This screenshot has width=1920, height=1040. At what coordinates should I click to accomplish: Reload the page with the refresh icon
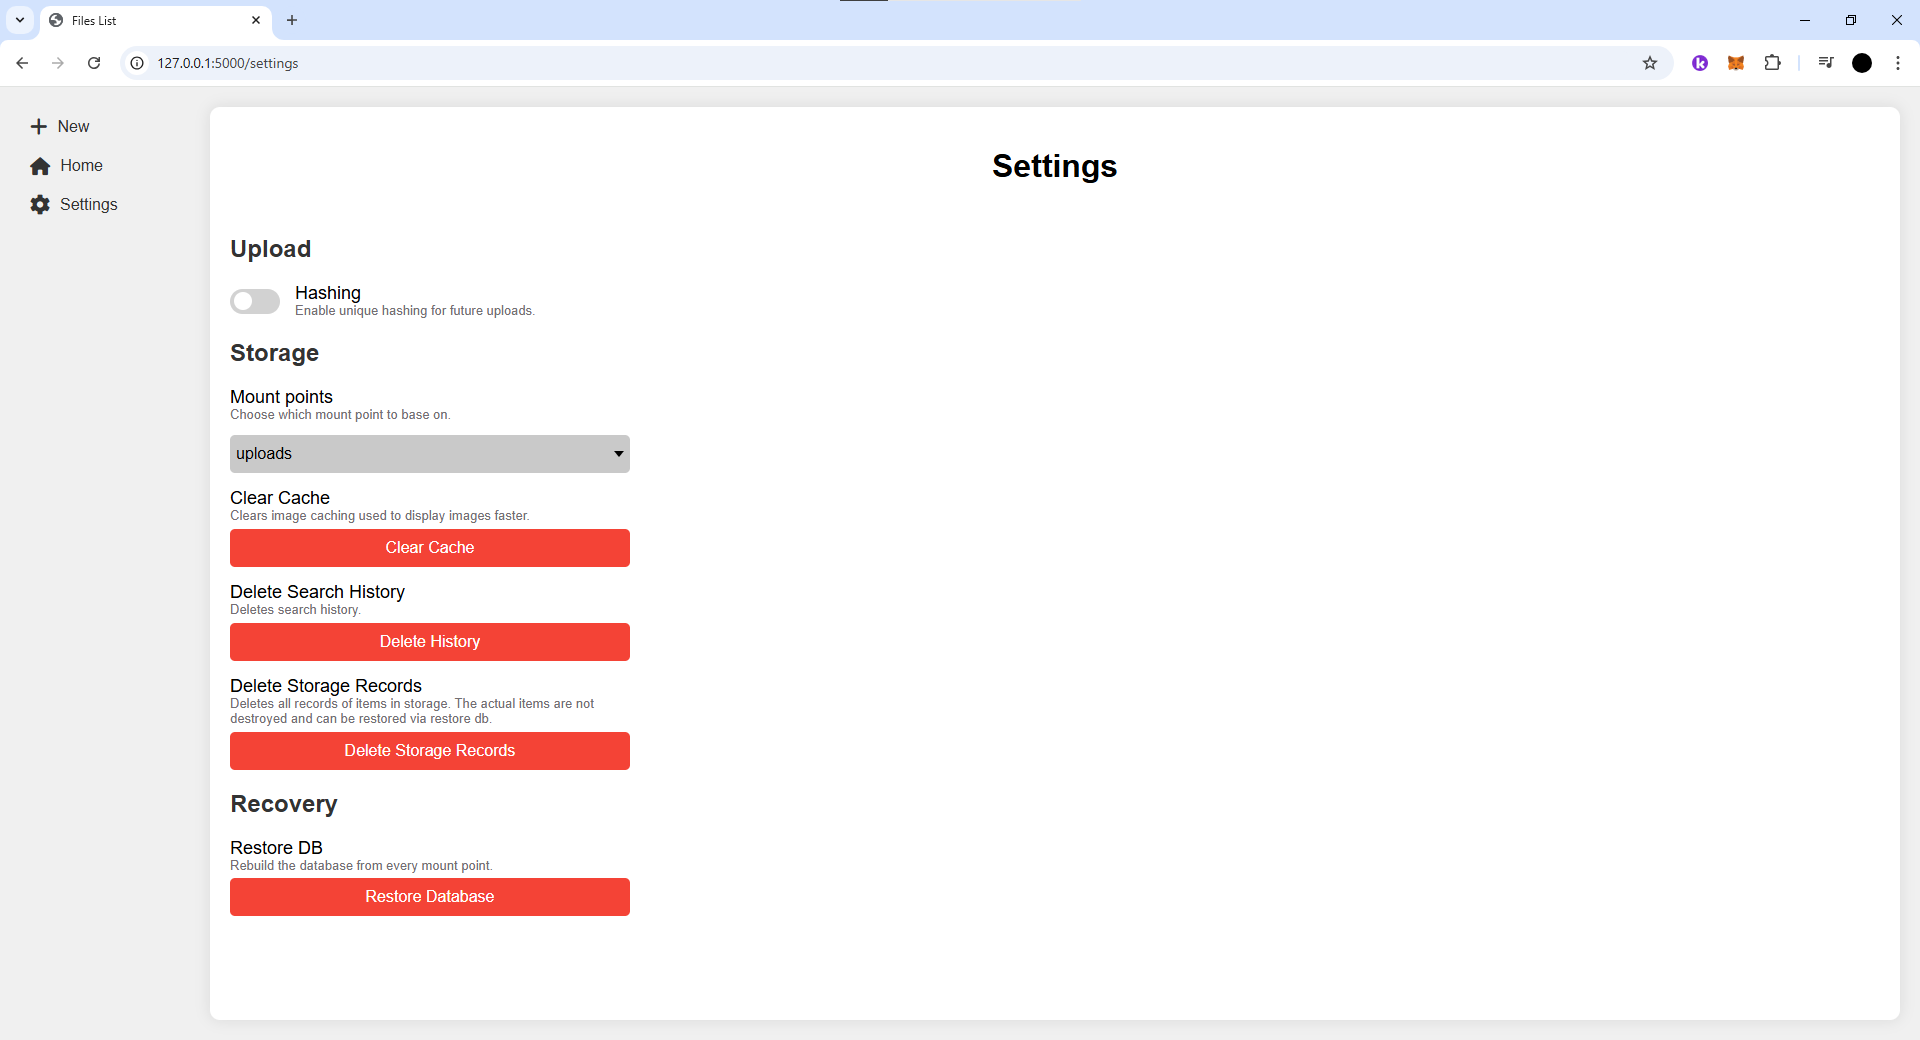tap(94, 63)
